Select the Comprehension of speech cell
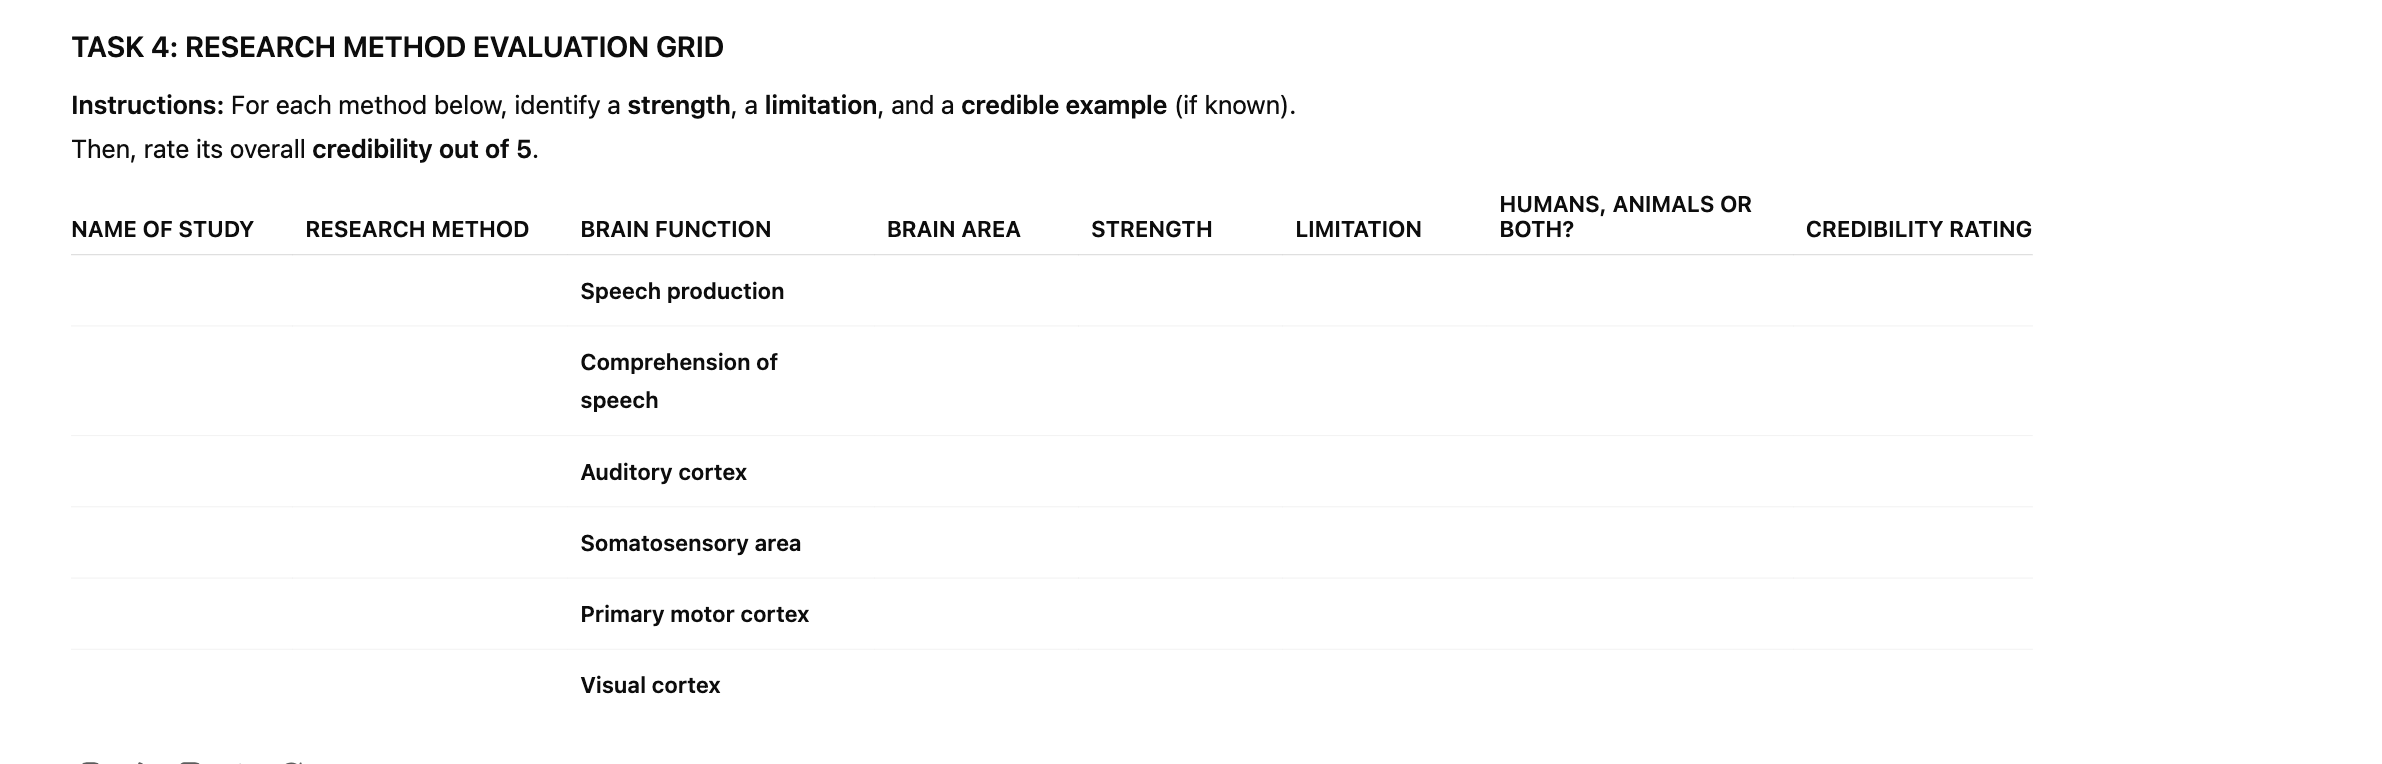 [x=679, y=381]
